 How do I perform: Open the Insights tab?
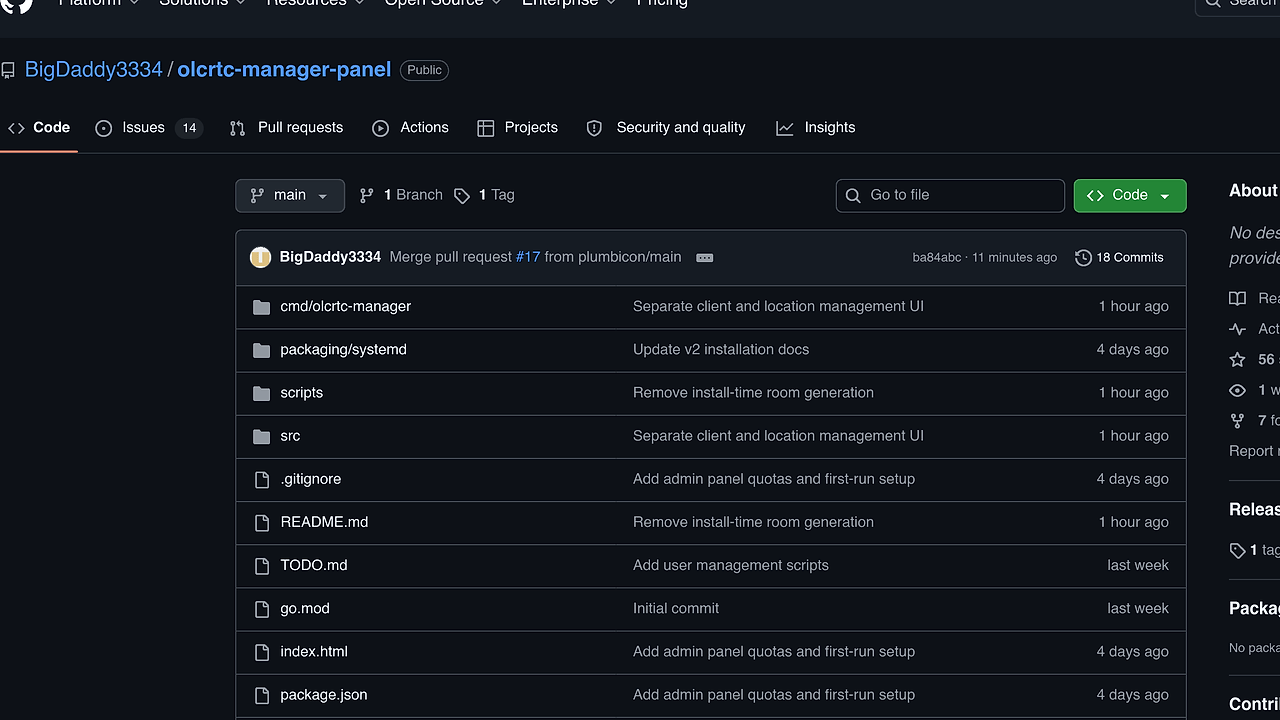816,128
